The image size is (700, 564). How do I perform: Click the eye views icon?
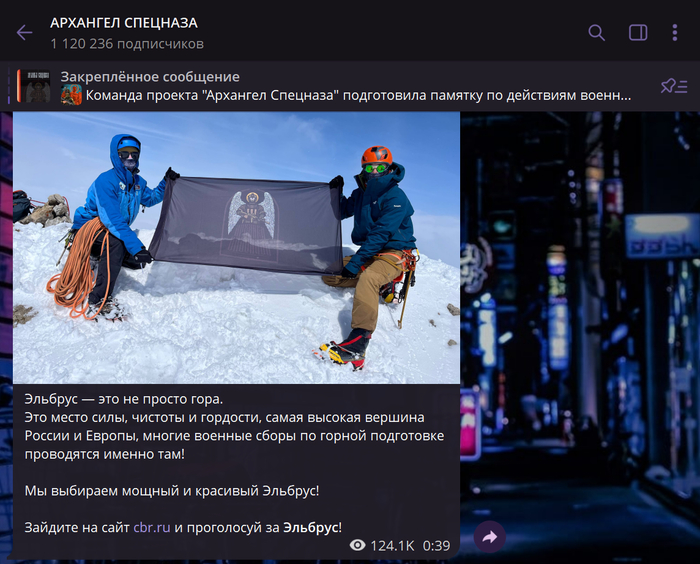[358, 546]
